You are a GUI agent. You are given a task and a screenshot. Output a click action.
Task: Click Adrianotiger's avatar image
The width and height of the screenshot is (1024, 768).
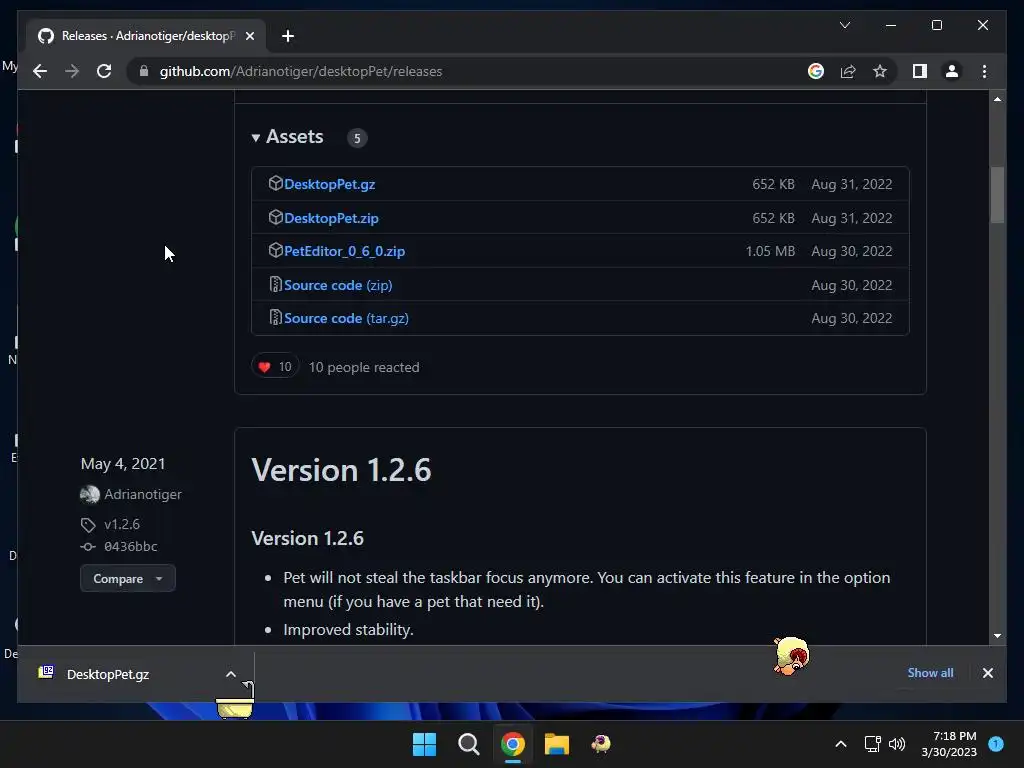(89, 494)
